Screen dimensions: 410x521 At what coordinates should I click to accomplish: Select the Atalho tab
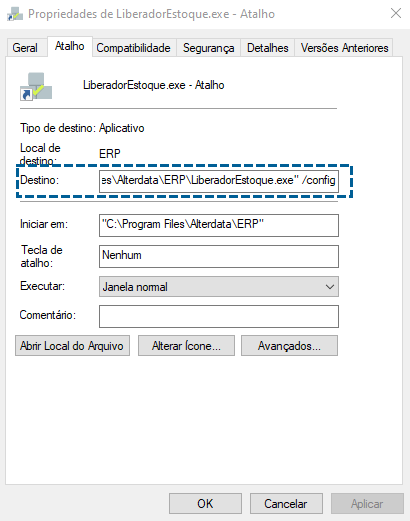69,46
